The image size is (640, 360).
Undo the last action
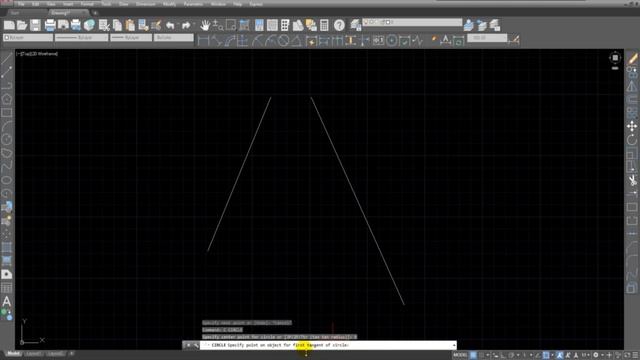click(x=170, y=25)
